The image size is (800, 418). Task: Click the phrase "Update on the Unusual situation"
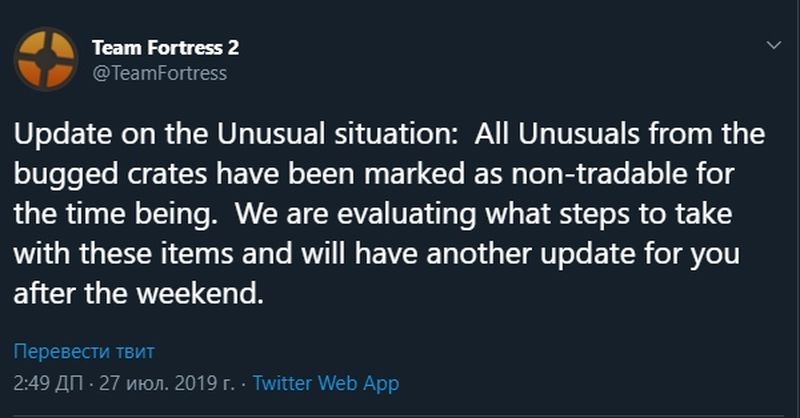235,134
